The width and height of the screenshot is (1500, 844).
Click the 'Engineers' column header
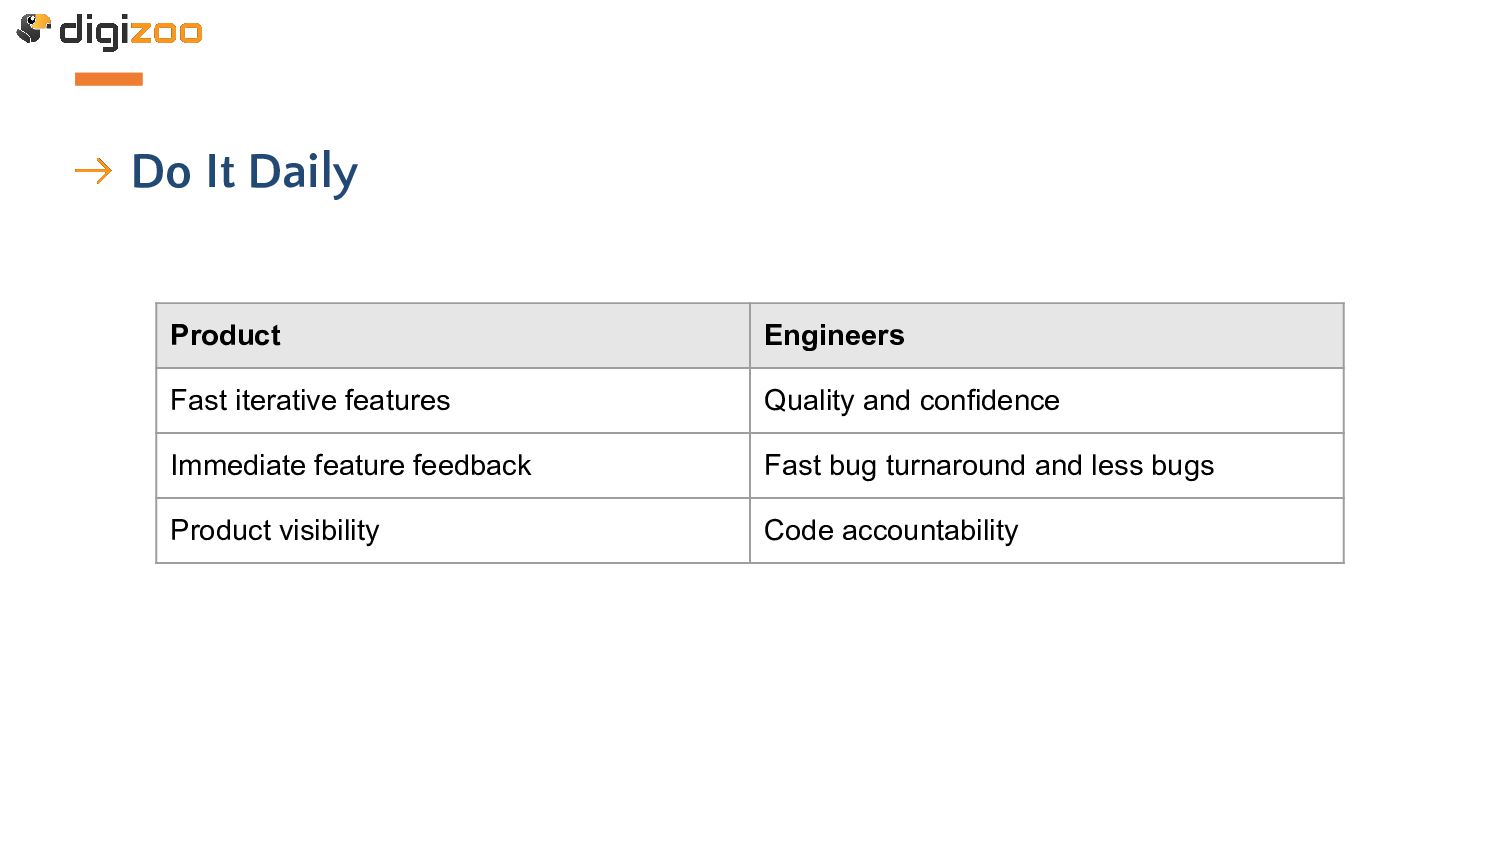pos(1046,336)
